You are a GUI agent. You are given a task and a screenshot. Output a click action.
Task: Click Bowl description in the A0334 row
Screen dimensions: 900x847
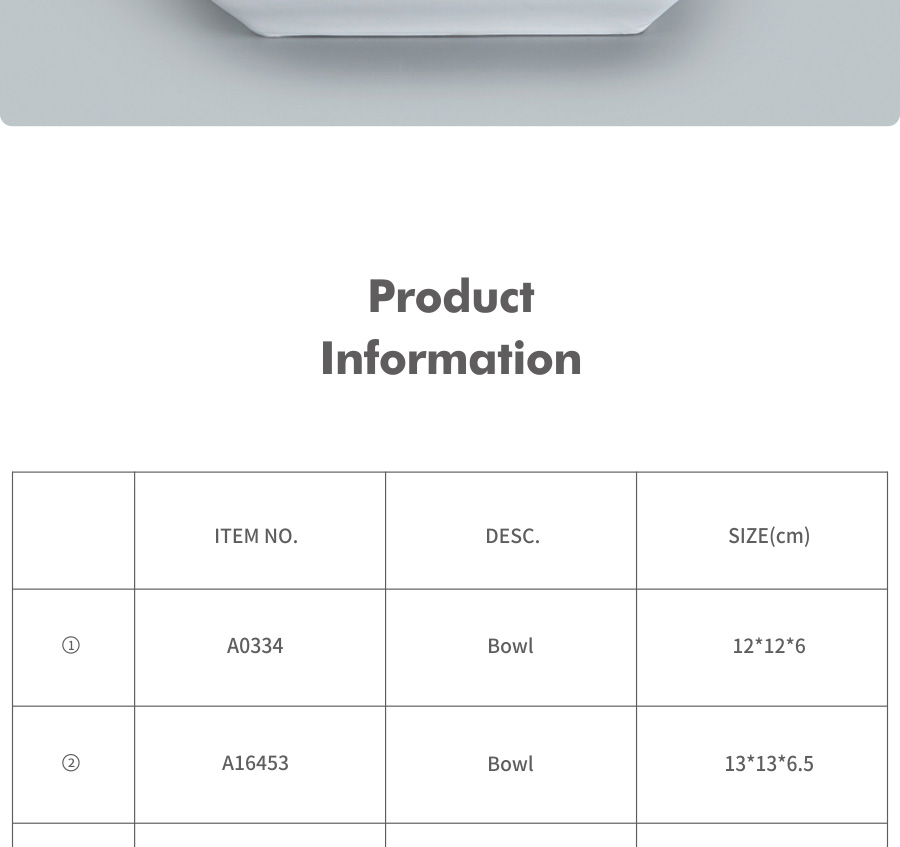(510, 646)
